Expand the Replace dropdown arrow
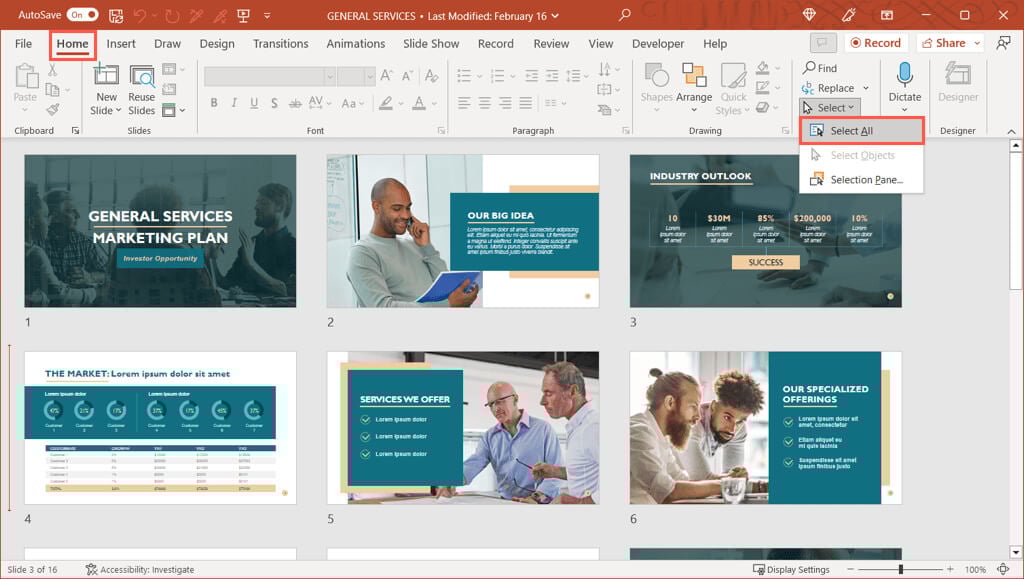This screenshot has width=1024, height=579. point(865,88)
